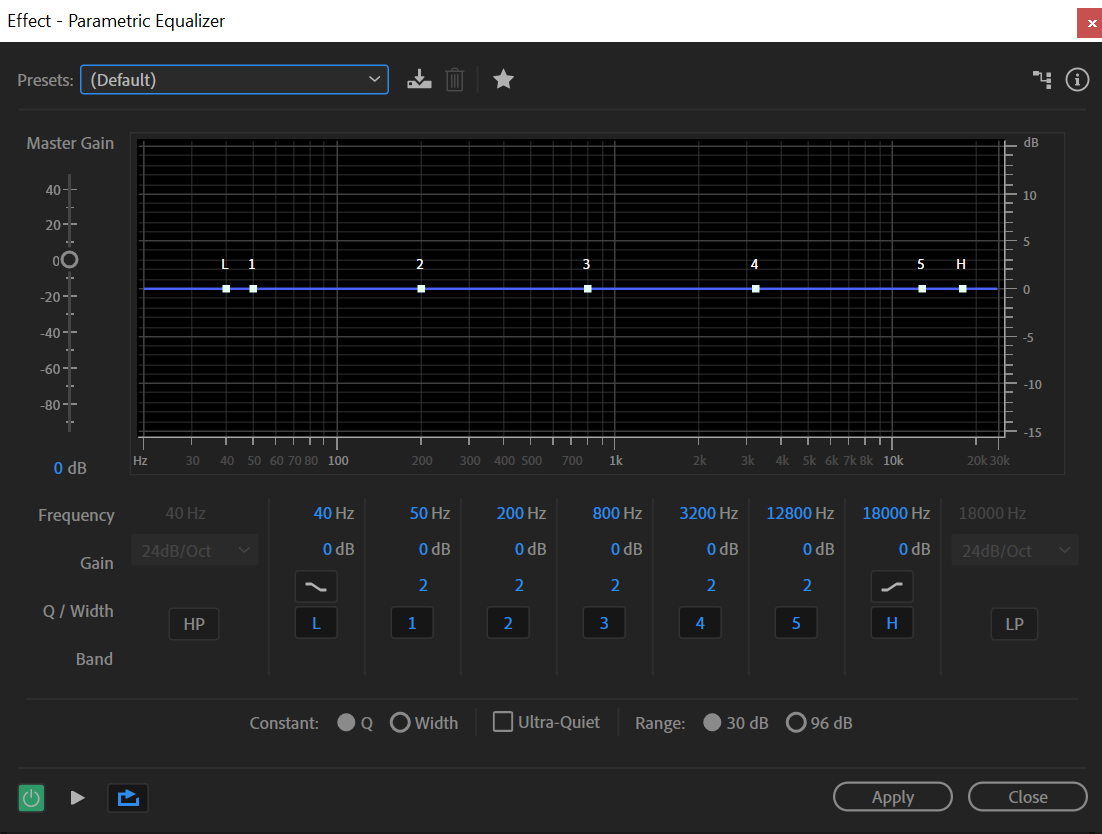Enable the Ultra-Quiet checkbox

point(503,722)
